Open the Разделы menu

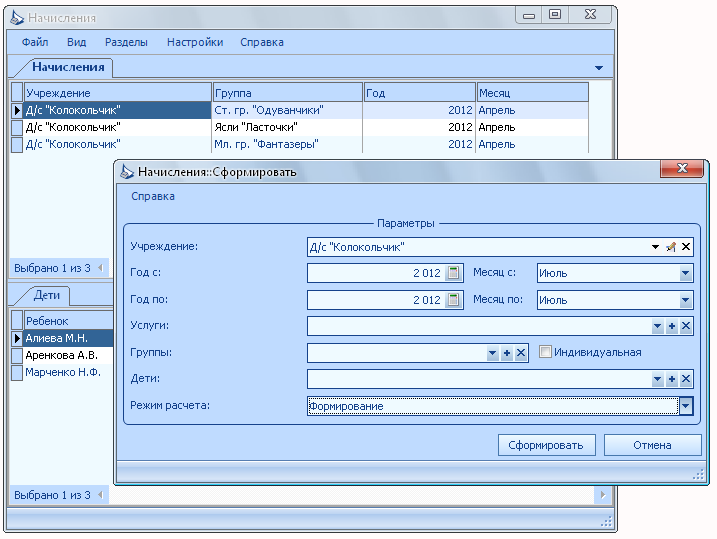pos(126,42)
